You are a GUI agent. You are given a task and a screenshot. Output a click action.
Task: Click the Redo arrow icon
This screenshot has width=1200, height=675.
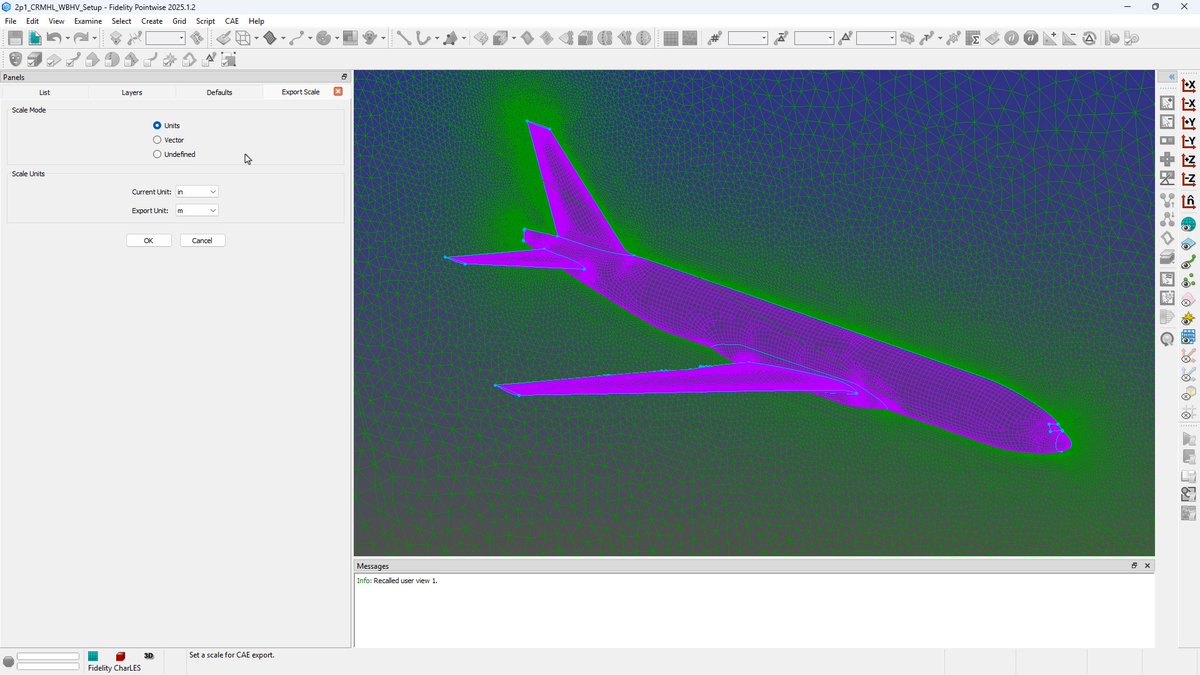(81, 38)
